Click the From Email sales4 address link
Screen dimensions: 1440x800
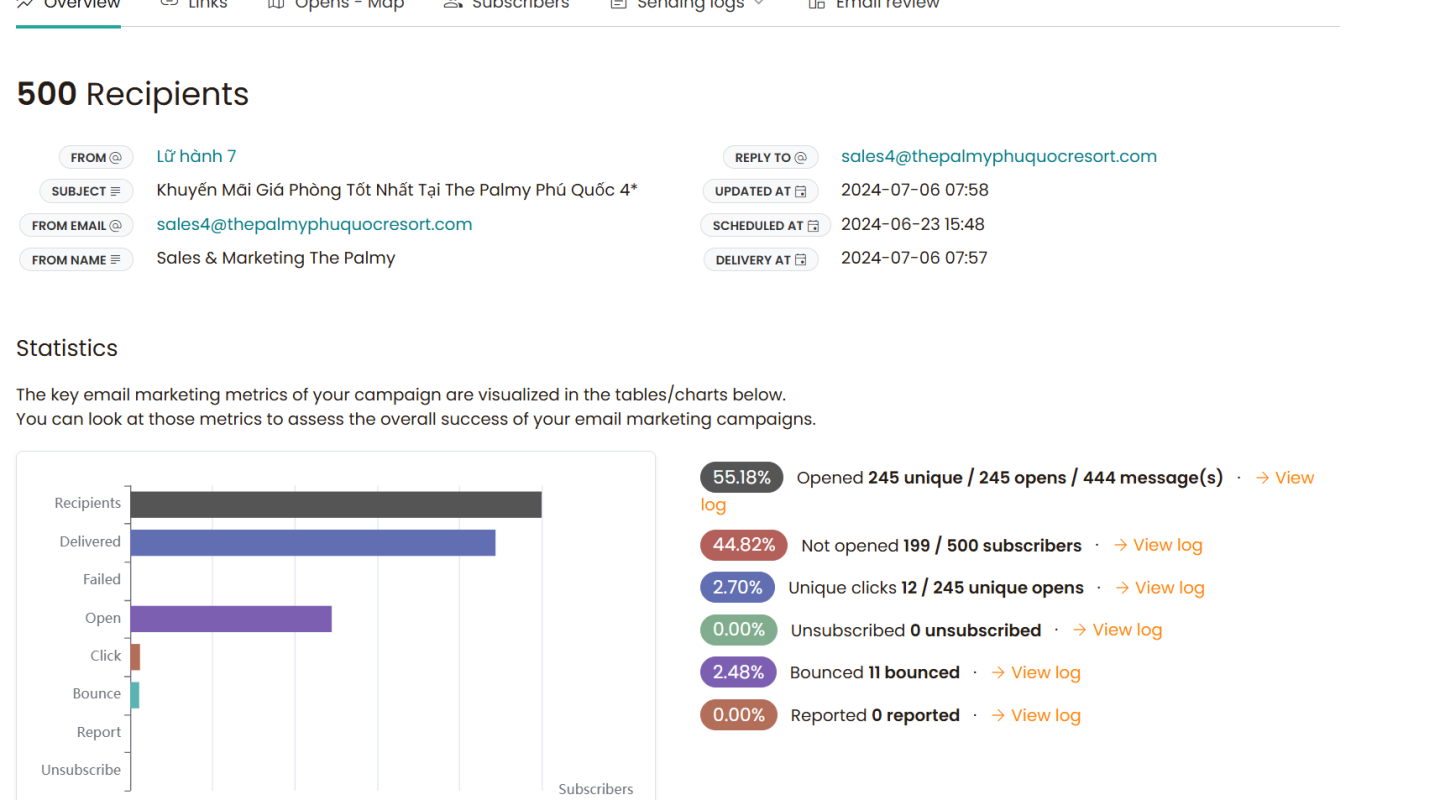tap(314, 224)
